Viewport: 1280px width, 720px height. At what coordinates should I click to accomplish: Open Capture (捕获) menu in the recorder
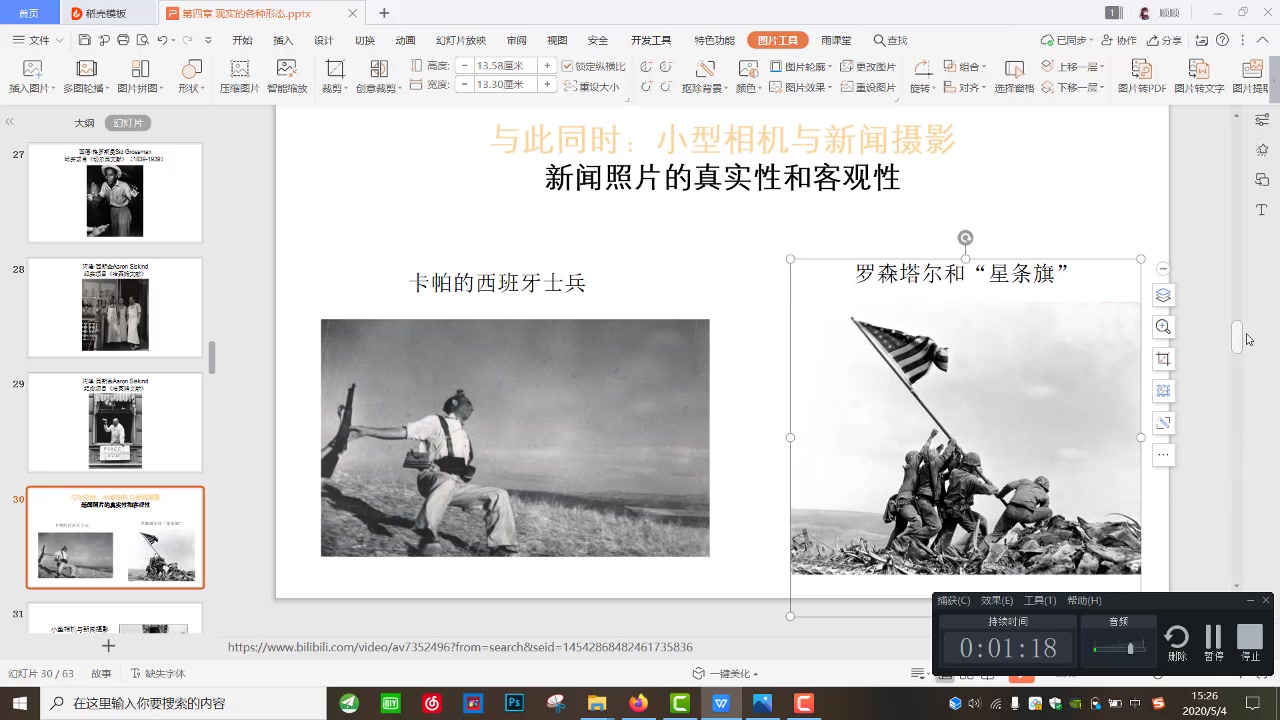(953, 600)
